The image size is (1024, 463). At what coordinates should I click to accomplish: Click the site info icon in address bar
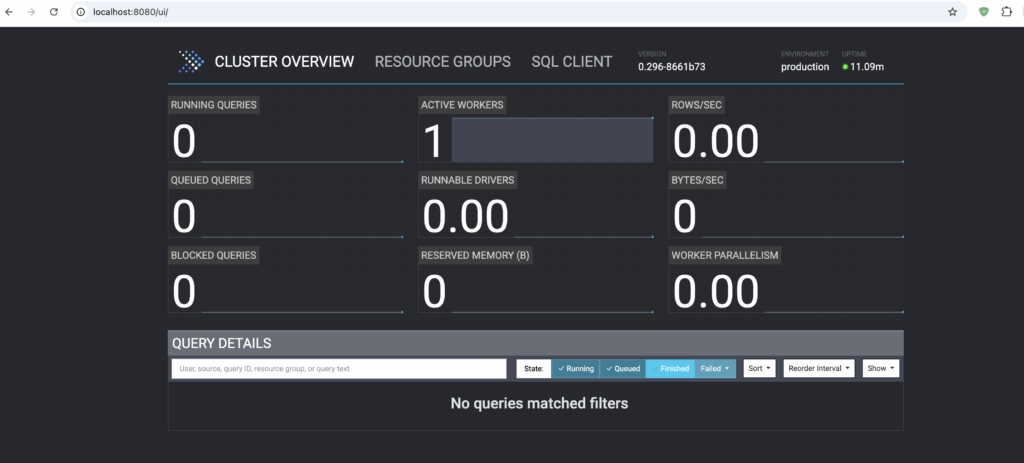(x=80, y=11)
